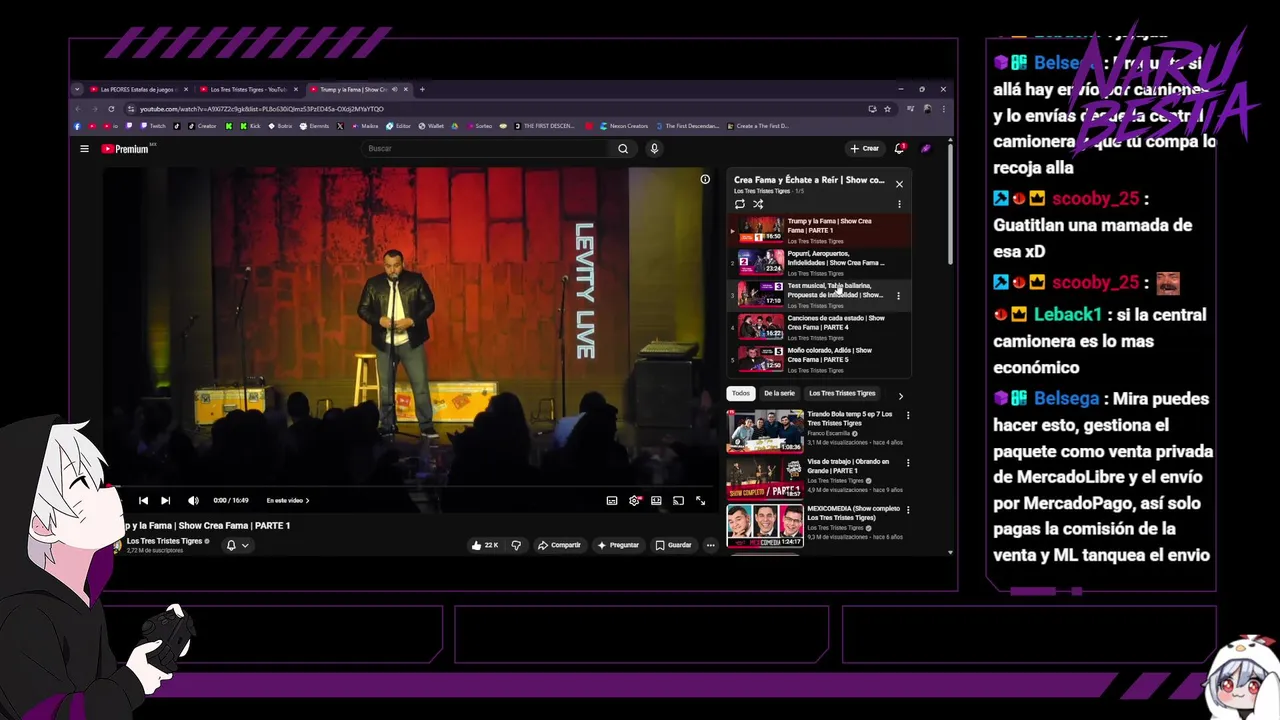Screen dimensions: 1280x720
Task: Toggle playlist loop in the Crea Fama panel
Action: (740, 204)
